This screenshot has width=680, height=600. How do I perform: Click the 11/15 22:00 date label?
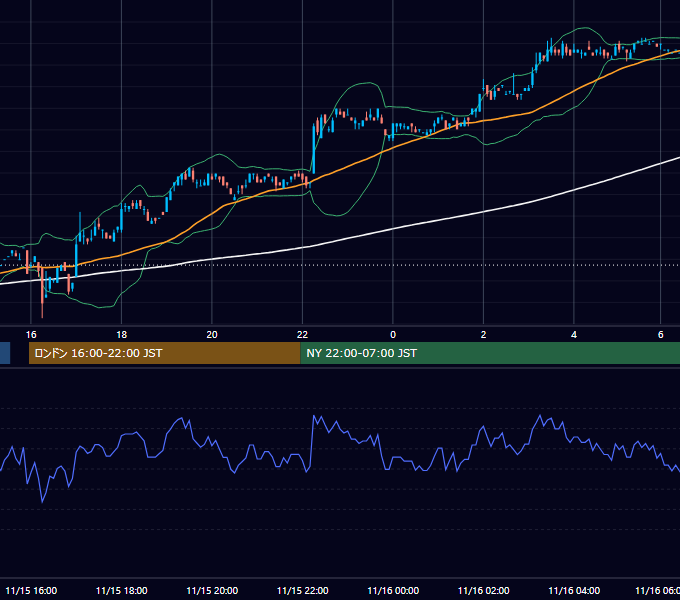(302, 590)
